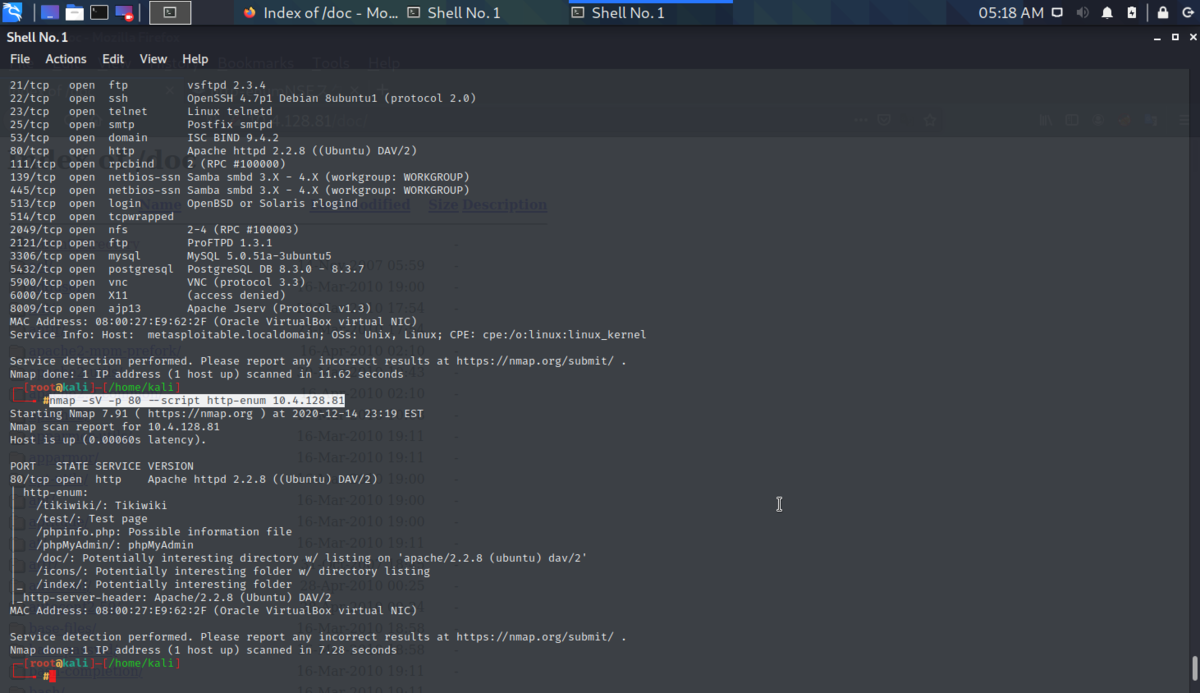Click the 'Starting Nmap 7.91' line
The image size is (1200, 693).
click(x=216, y=413)
